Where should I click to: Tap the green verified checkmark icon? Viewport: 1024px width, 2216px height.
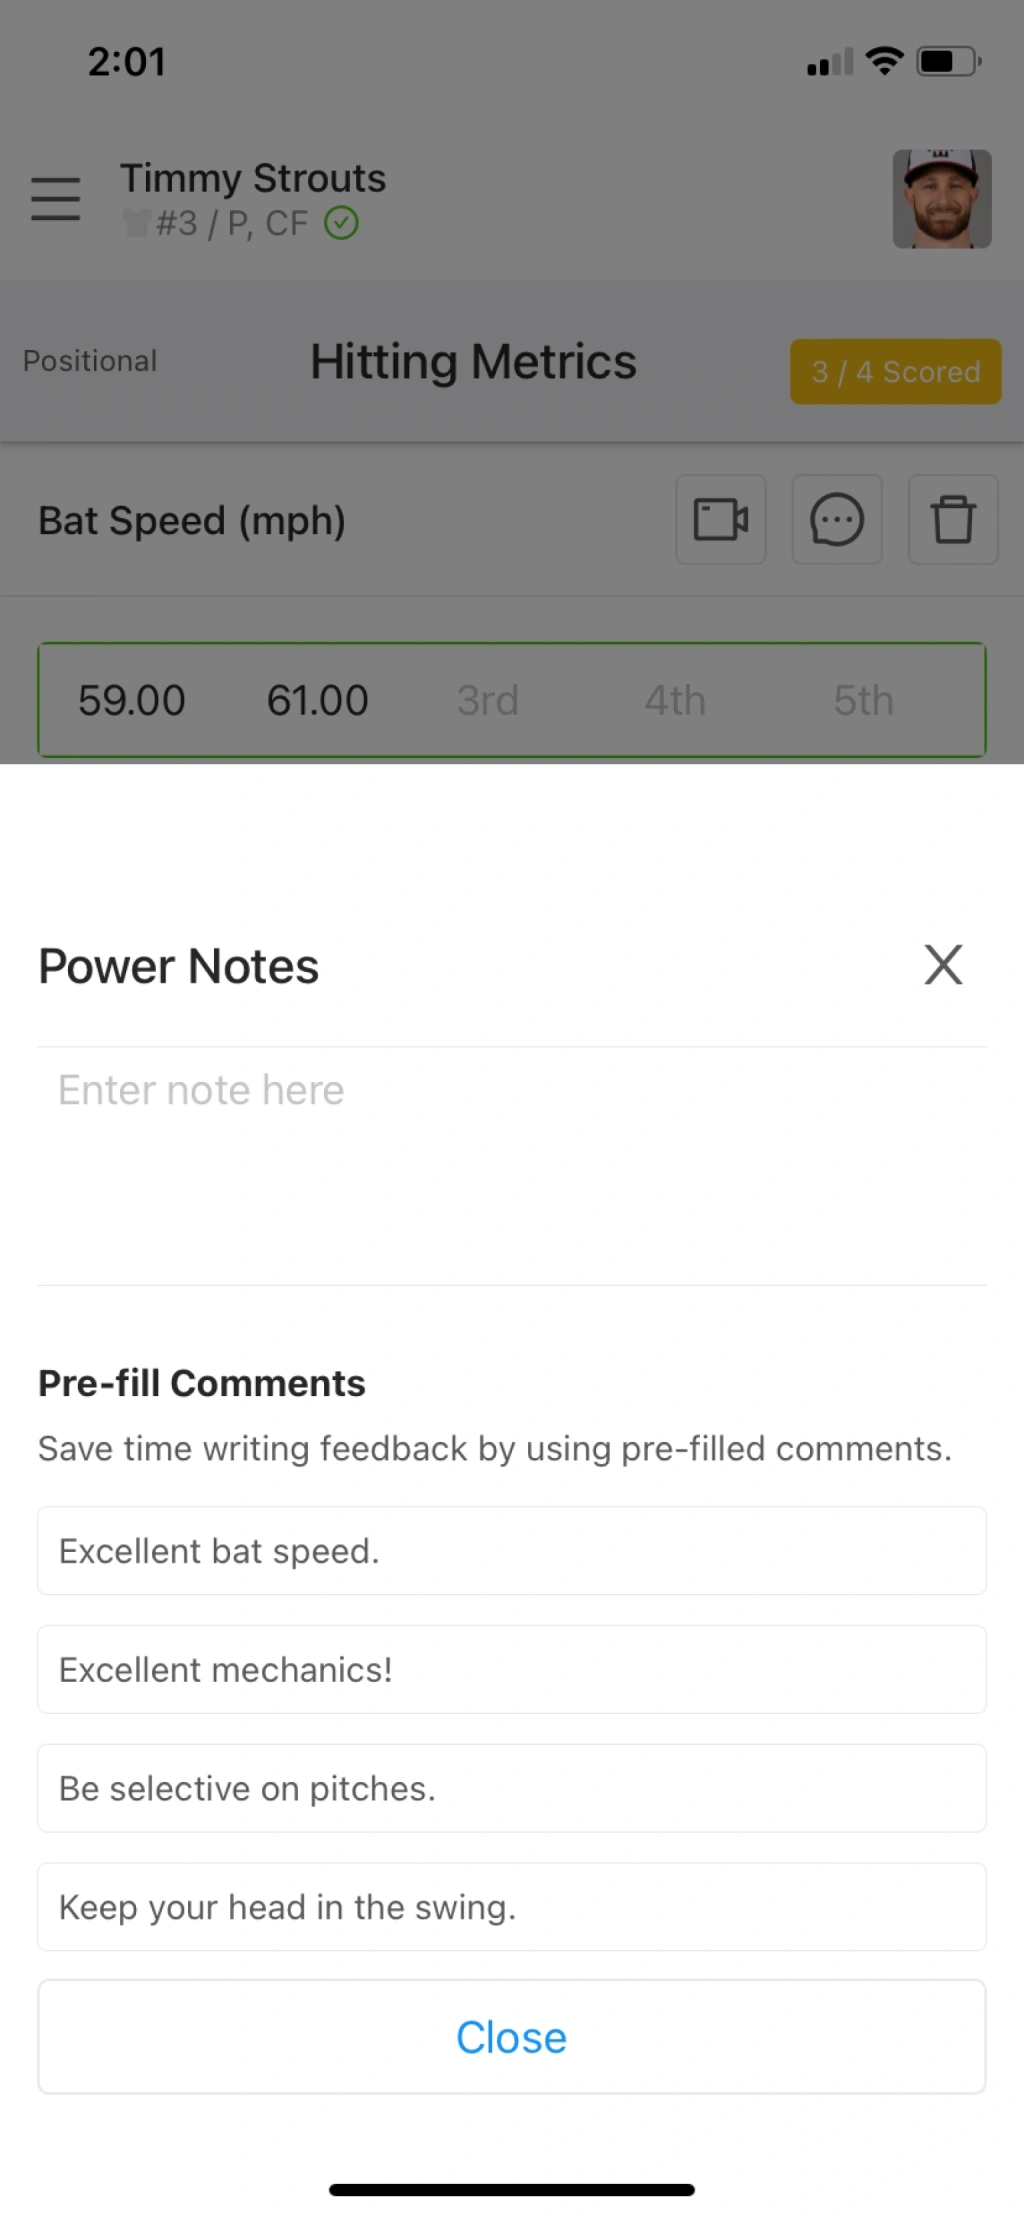tap(341, 223)
